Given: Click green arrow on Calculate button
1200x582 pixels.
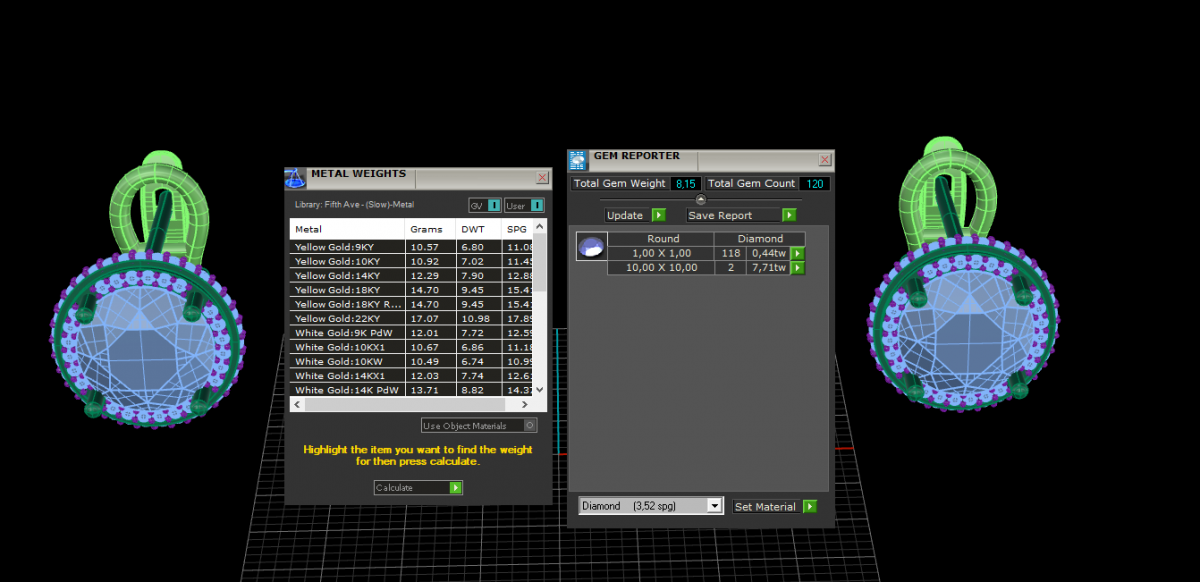Looking at the screenshot, I should pos(456,488).
